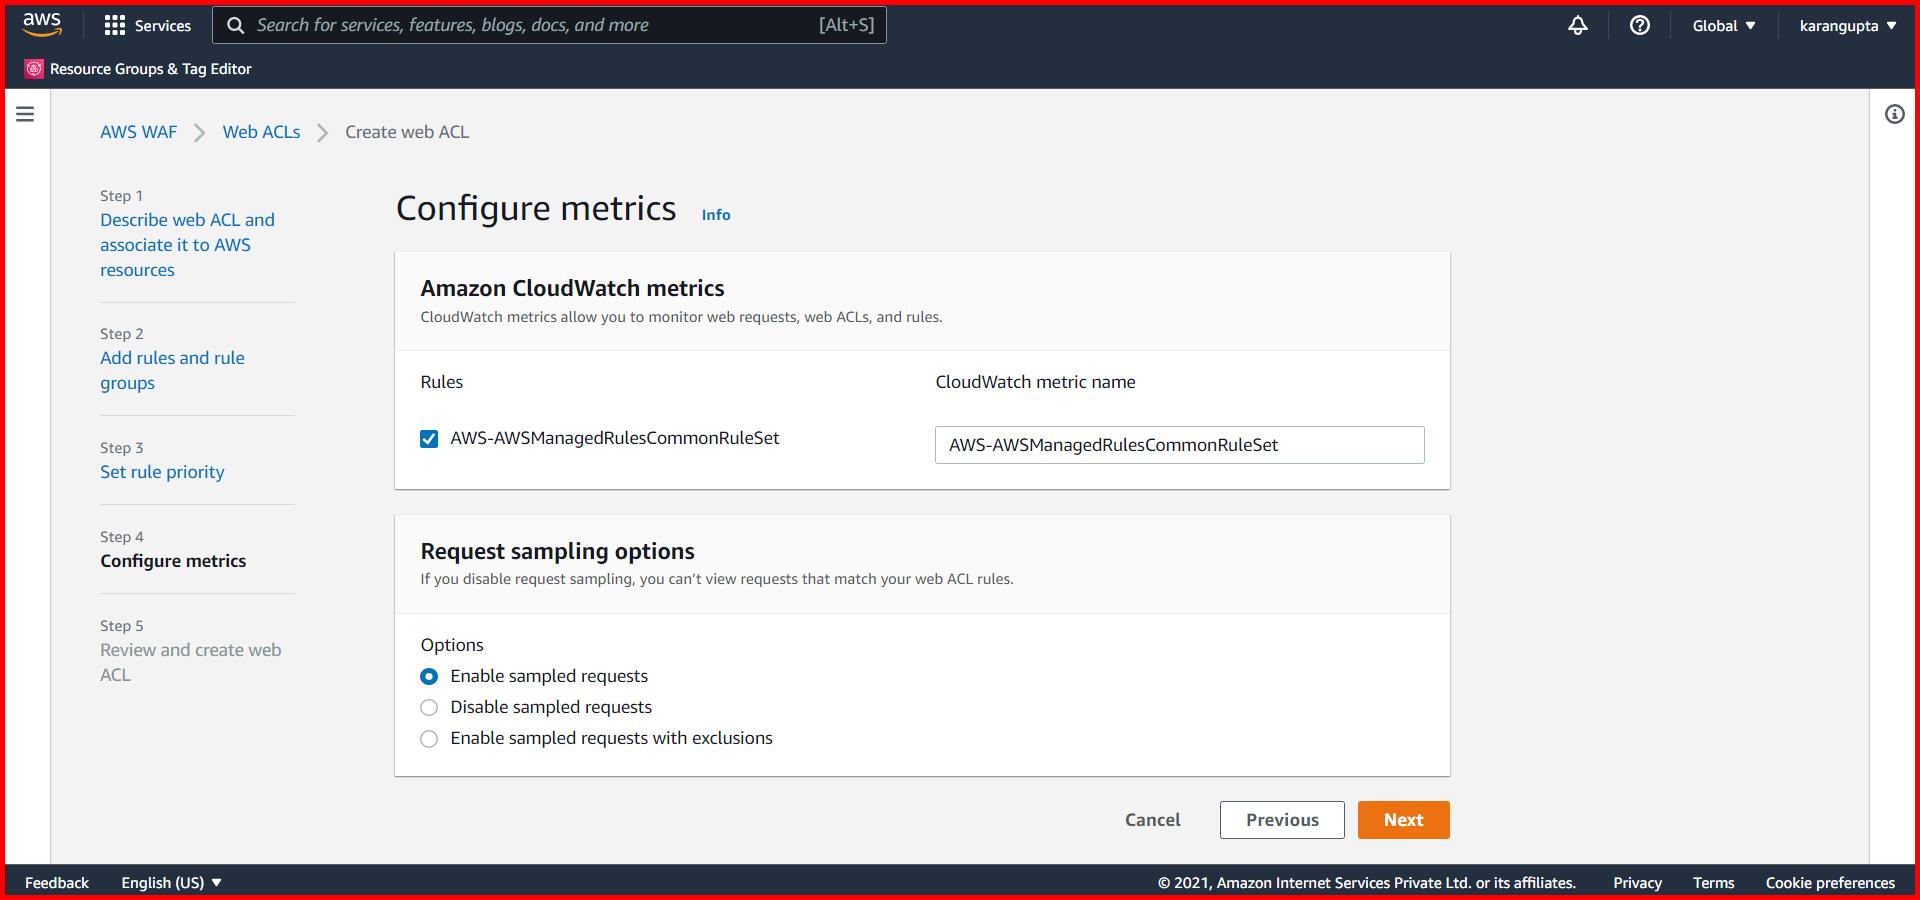This screenshot has height=900, width=1920.
Task: Toggle the sidebar hamburger menu
Action: (24, 113)
